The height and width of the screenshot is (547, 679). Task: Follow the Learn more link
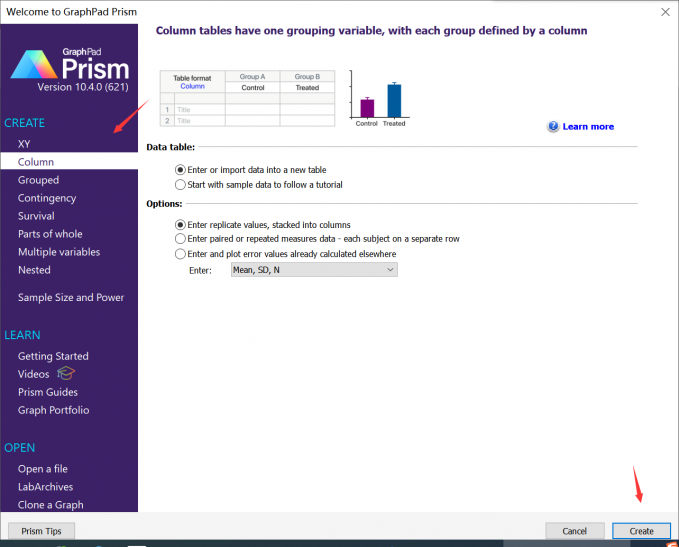pos(588,127)
